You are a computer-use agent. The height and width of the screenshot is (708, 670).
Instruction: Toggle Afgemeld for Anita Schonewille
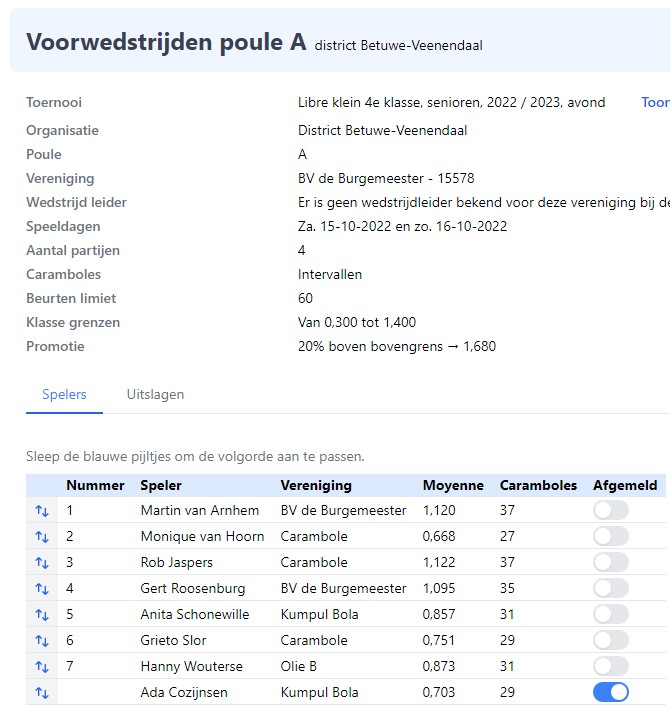[611, 614]
